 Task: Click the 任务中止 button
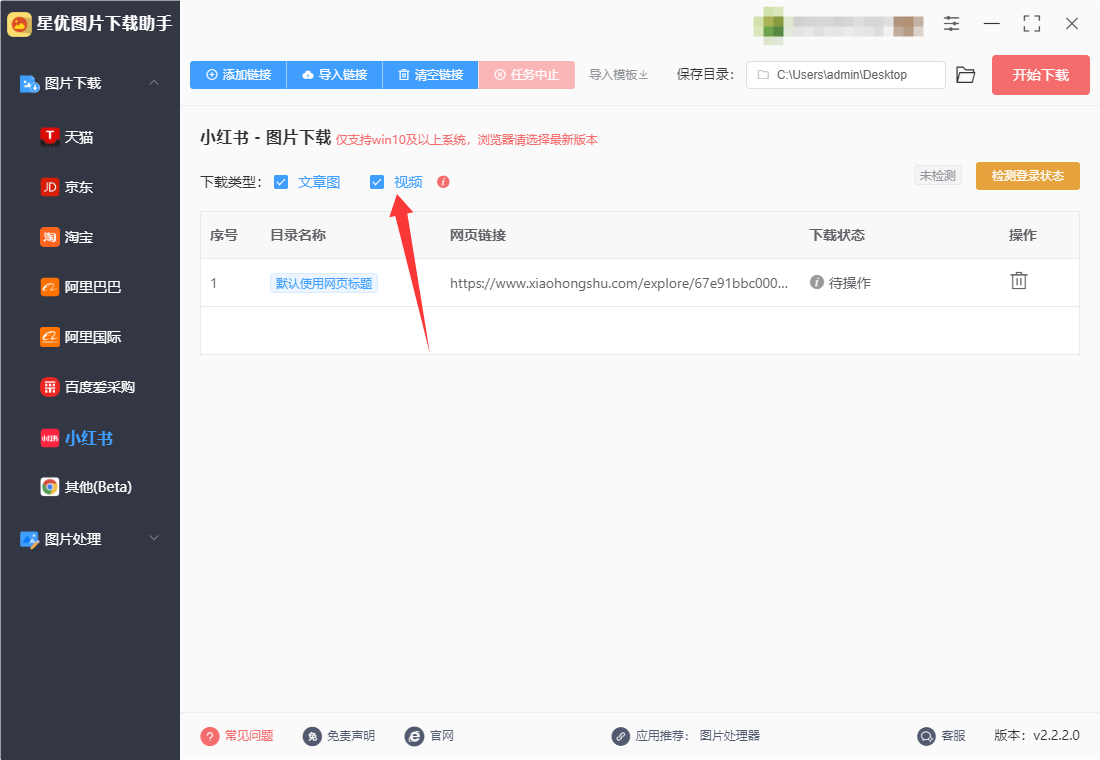click(x=527, y=75)
